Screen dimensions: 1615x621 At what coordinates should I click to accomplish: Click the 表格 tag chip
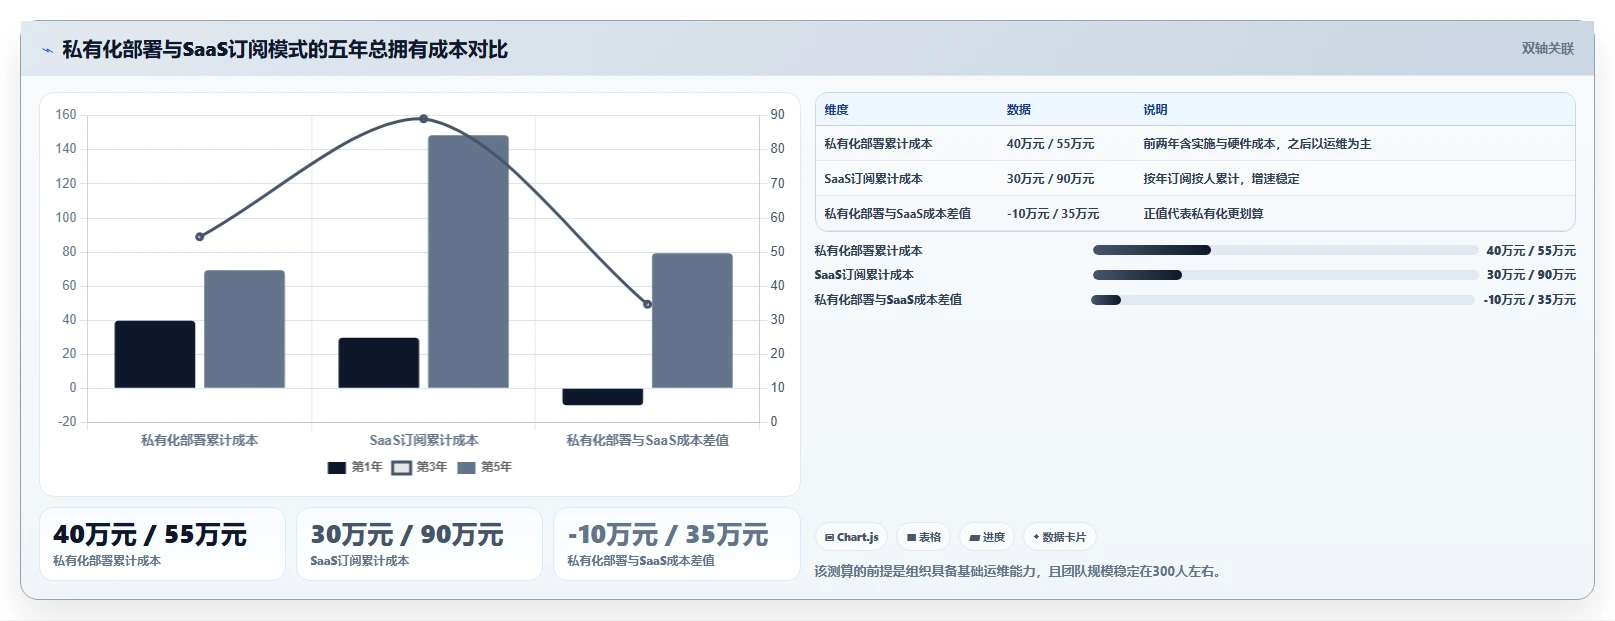[923, 537]
